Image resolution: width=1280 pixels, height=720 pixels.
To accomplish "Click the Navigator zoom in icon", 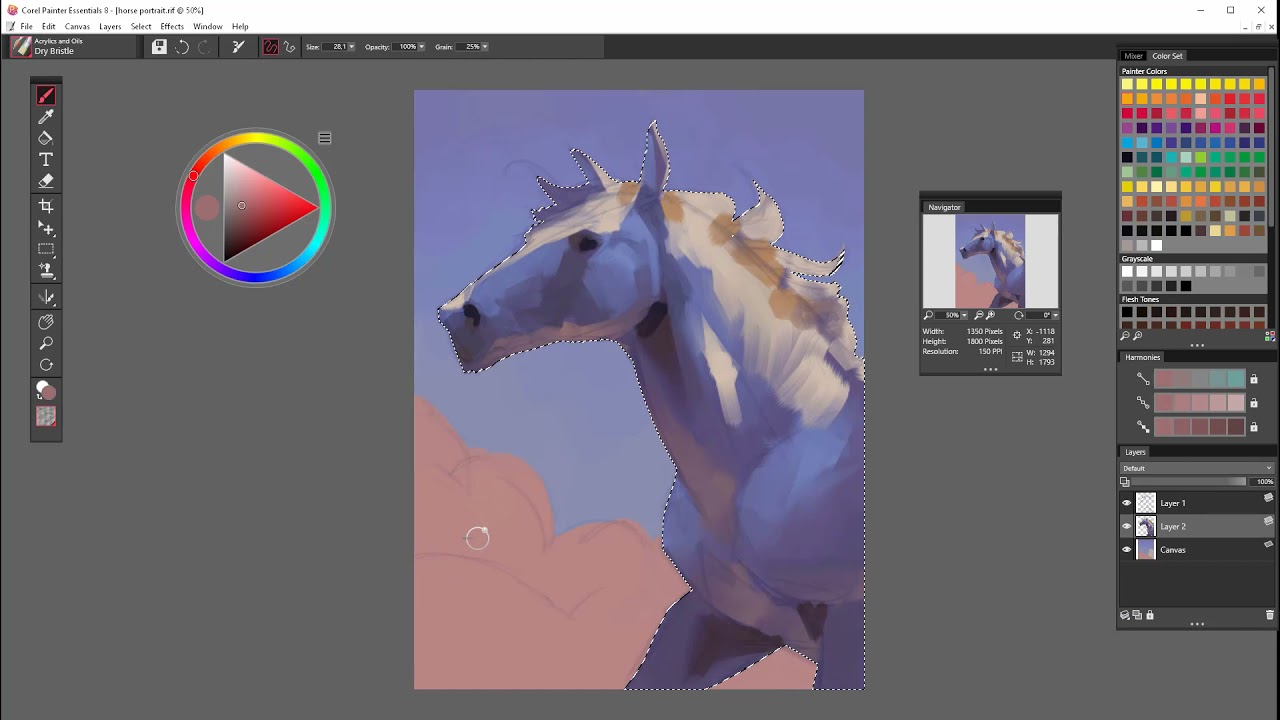I will (x=990, y=315).
